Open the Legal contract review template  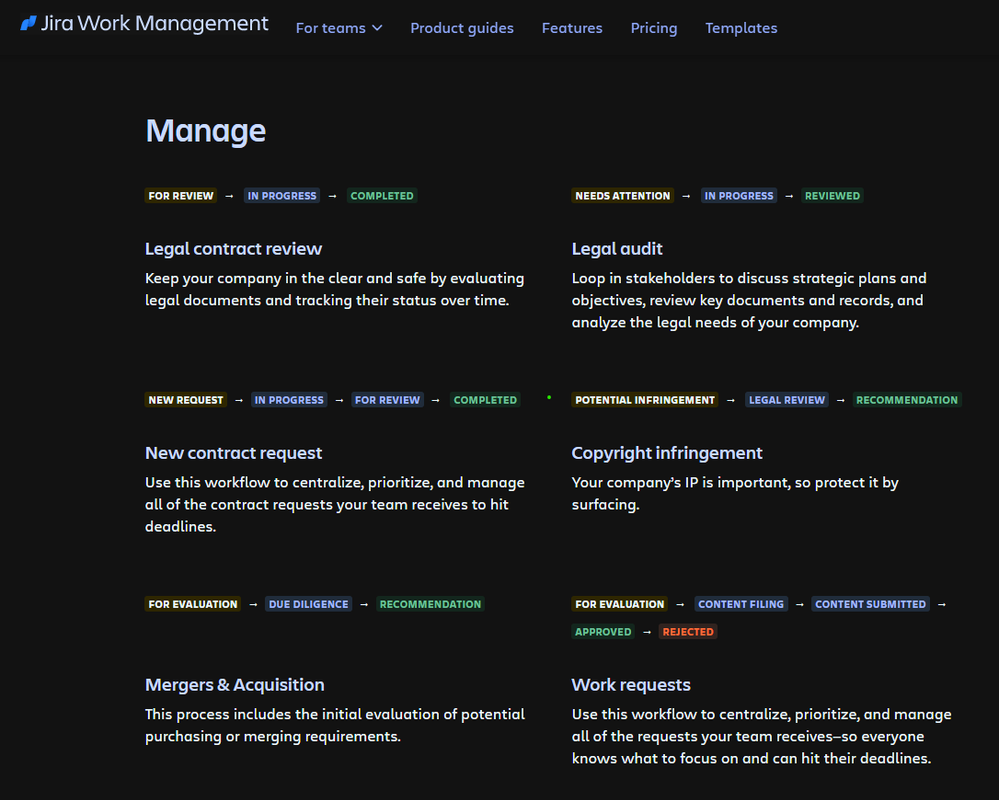click(233, 248)
